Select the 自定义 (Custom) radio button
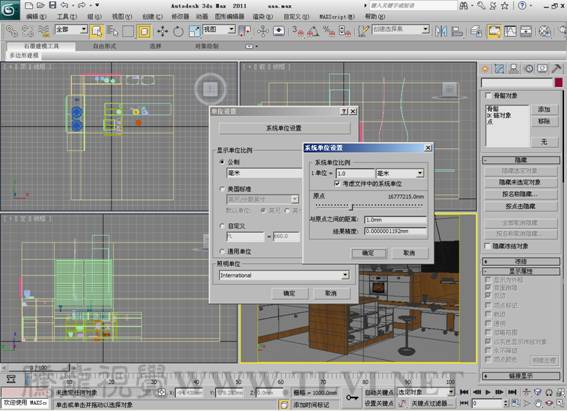Viewport: 567px width, 411px height. [x=222, y=226]
